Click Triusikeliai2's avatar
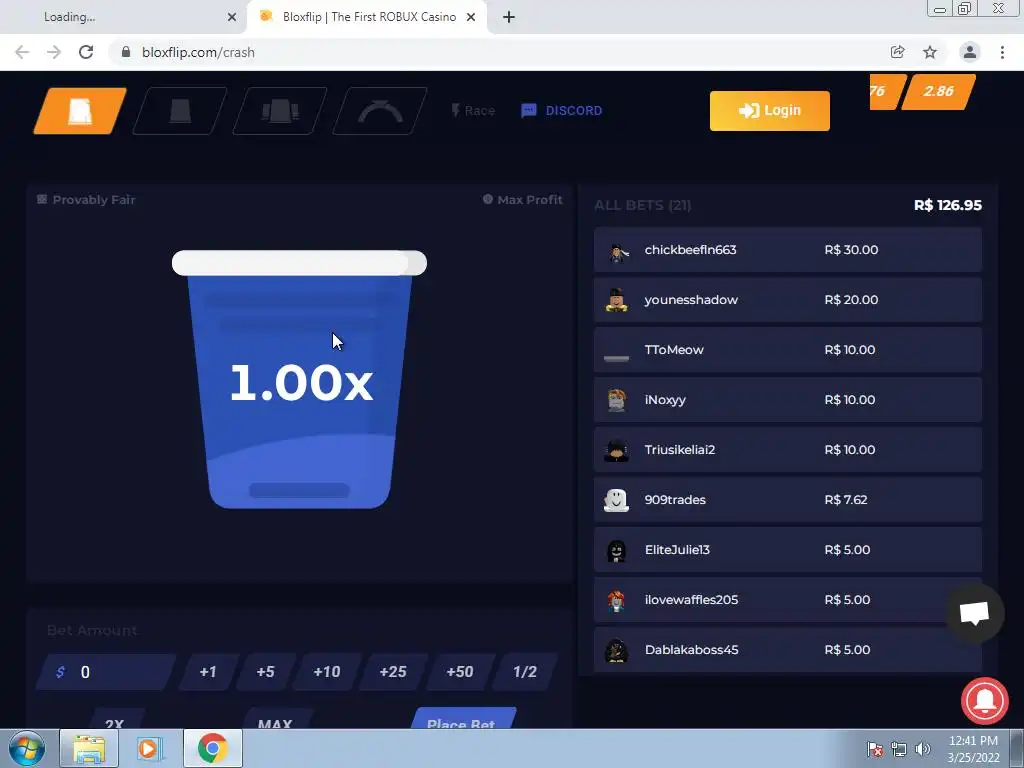1024x768 pixels. pos(616,450)
